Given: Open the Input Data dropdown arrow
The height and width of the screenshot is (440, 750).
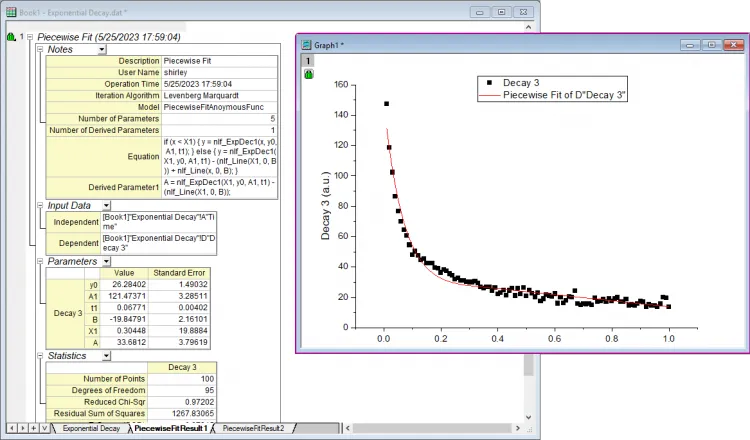Looking at the screenshot, I should point(105,205).
